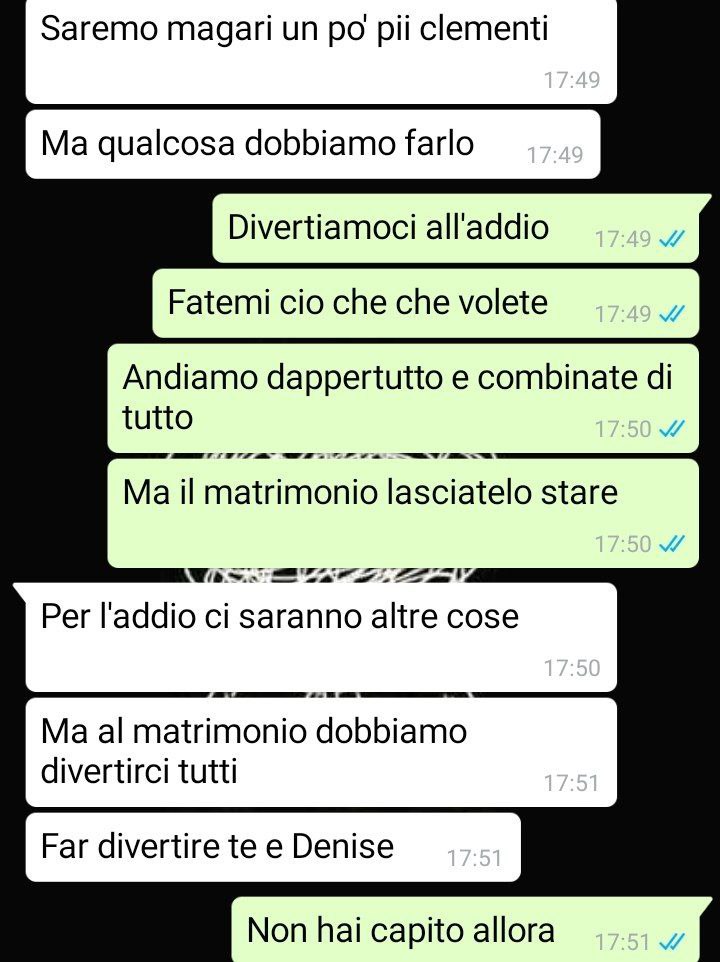Tap the 'Divertiamoci all'addio' message text
Screen dimensions: 720x962
tap(388, 227)
